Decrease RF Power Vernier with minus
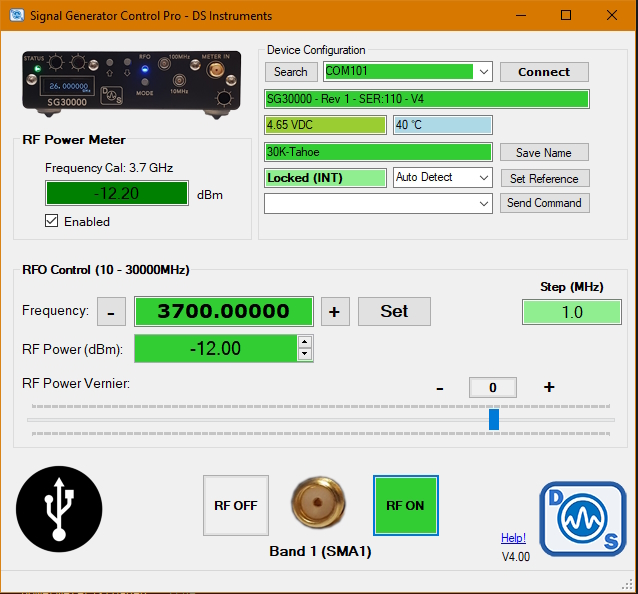Image resolution: width=638 pixels, height=594 pixels. click(x=439, y=387)
